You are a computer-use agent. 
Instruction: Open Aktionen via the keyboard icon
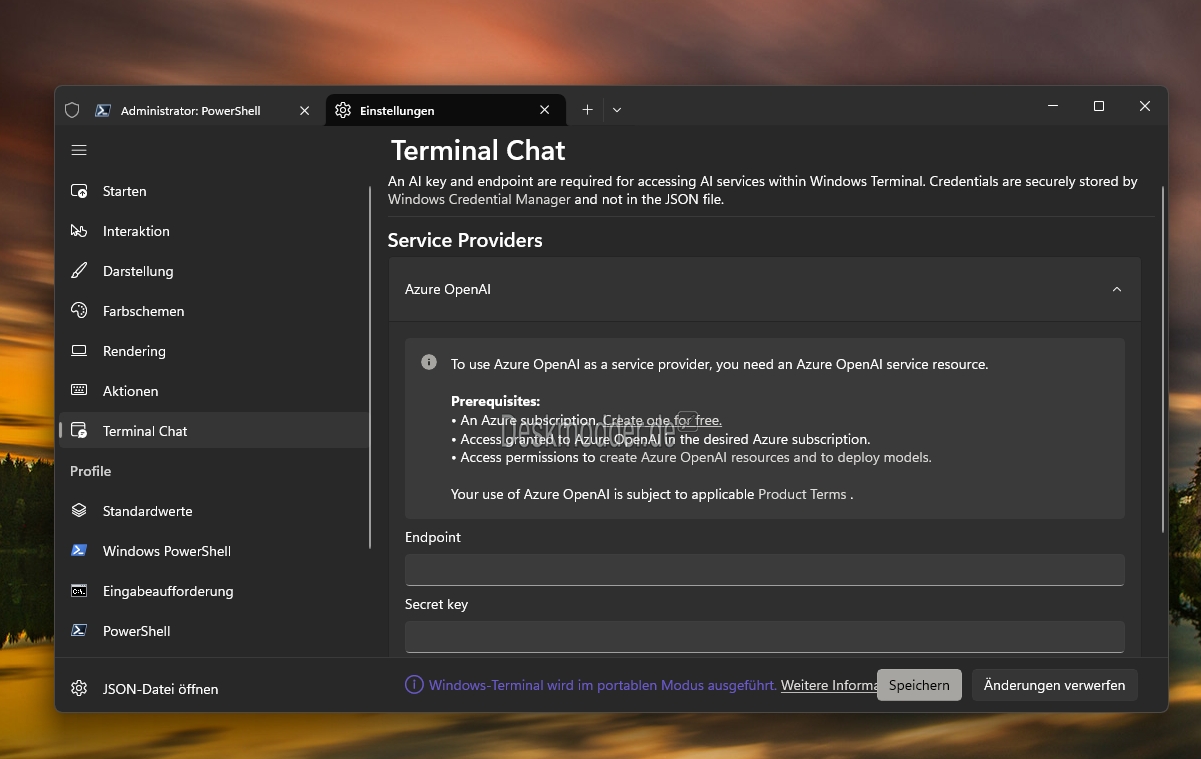79,391
